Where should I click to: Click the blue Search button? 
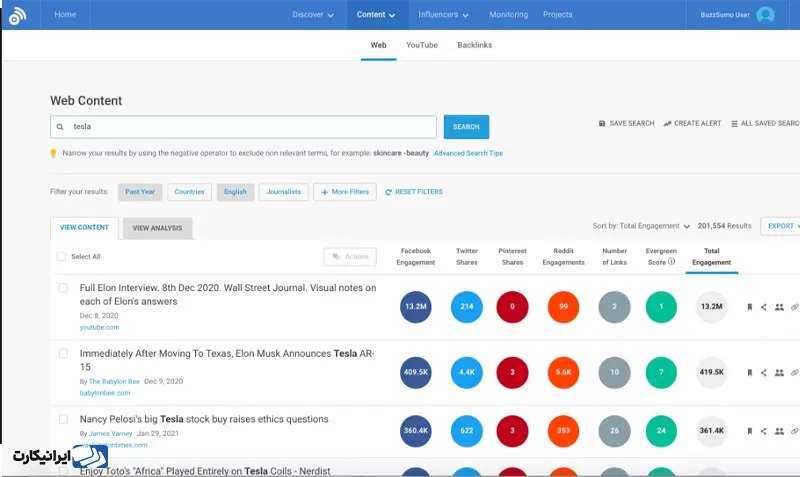(466, 127)
